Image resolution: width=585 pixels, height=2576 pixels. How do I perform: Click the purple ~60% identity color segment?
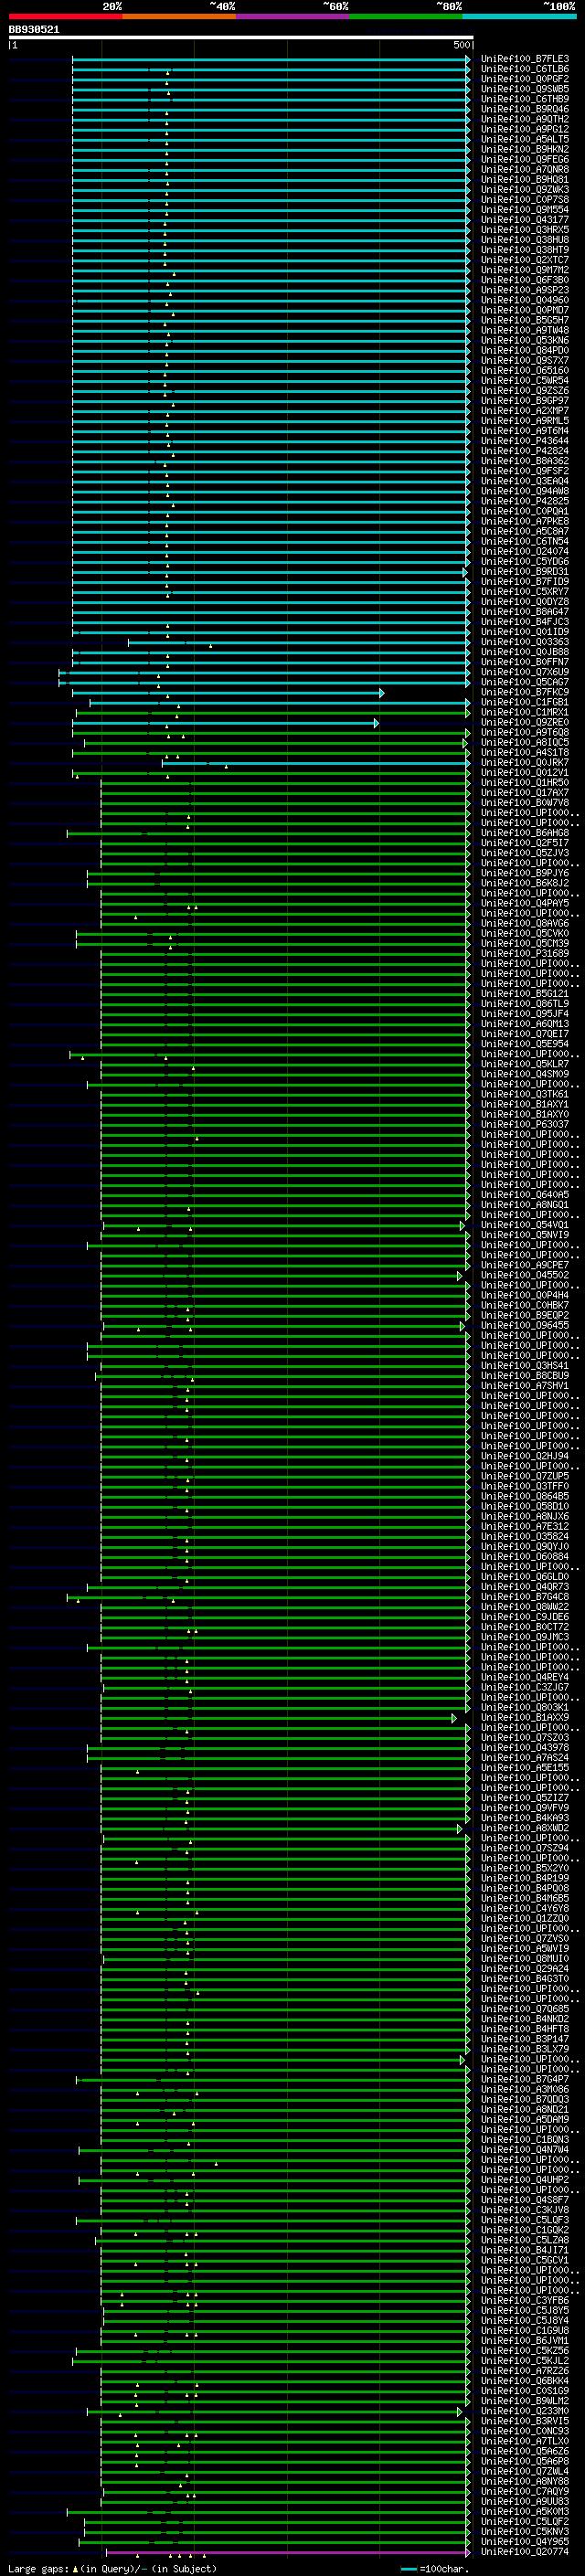click(292, 16)
